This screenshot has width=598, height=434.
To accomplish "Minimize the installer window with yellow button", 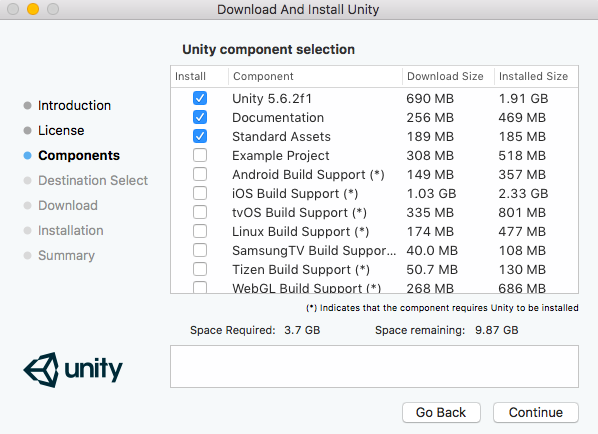I will point(33,9).
